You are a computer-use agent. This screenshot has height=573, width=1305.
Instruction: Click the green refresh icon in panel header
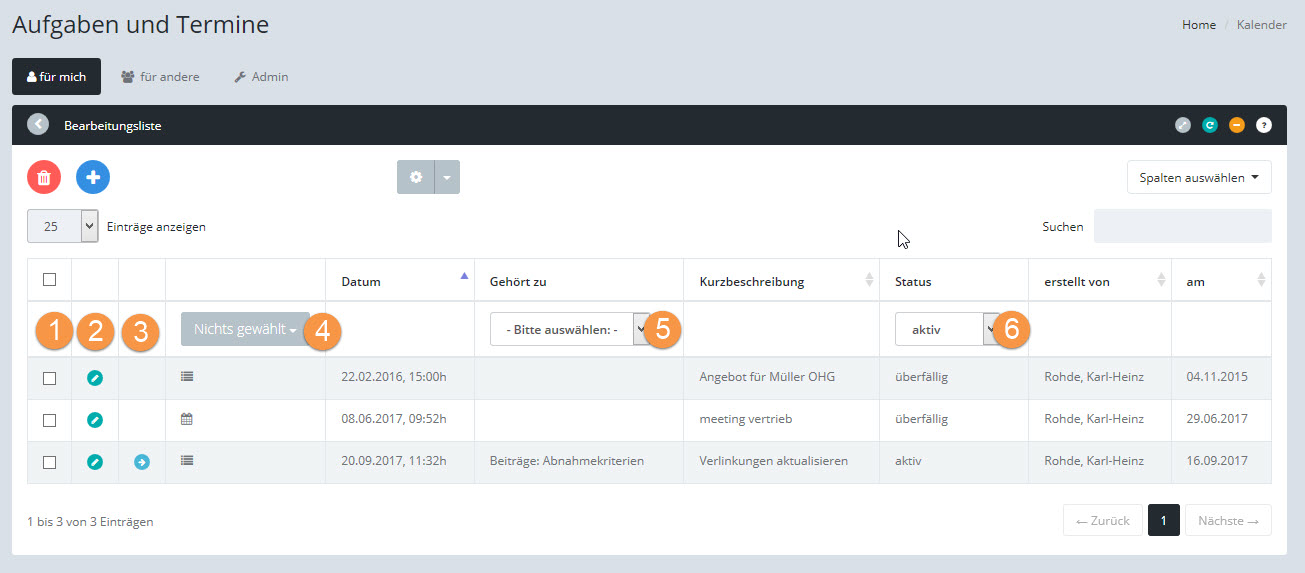tap(1210, 125)
